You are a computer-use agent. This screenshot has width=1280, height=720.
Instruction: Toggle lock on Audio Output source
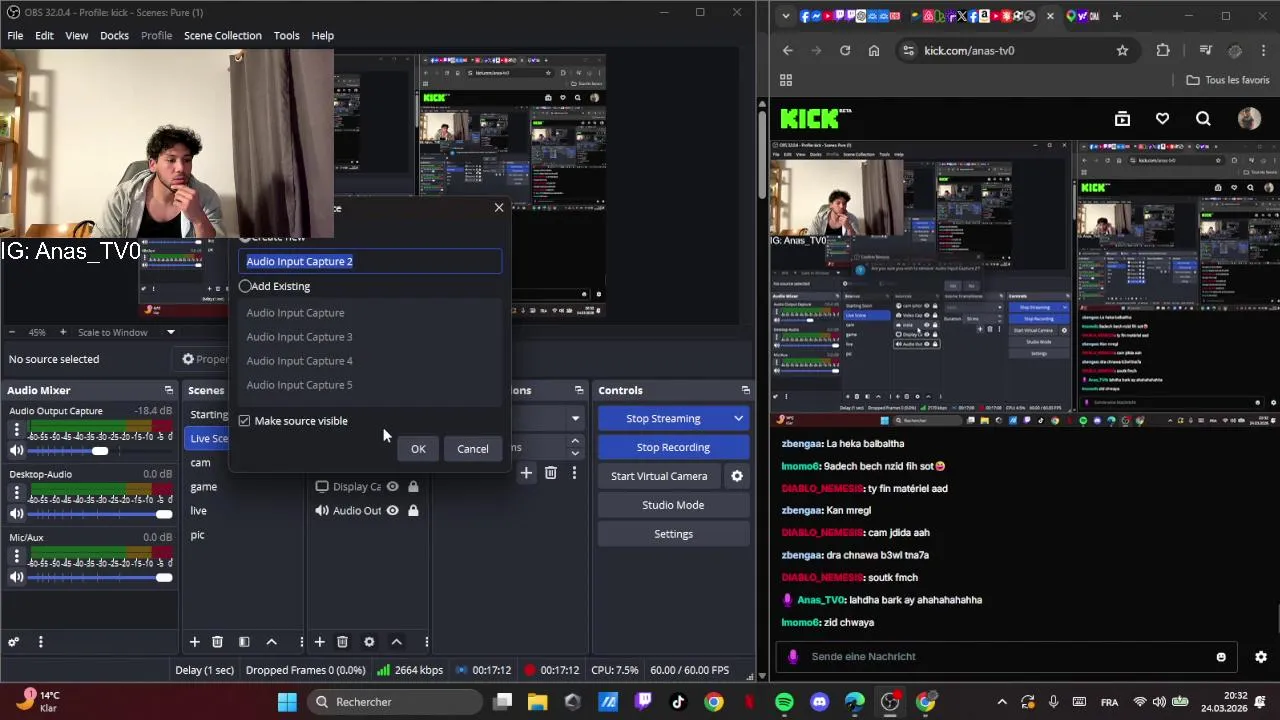click(x=413, y=511)
